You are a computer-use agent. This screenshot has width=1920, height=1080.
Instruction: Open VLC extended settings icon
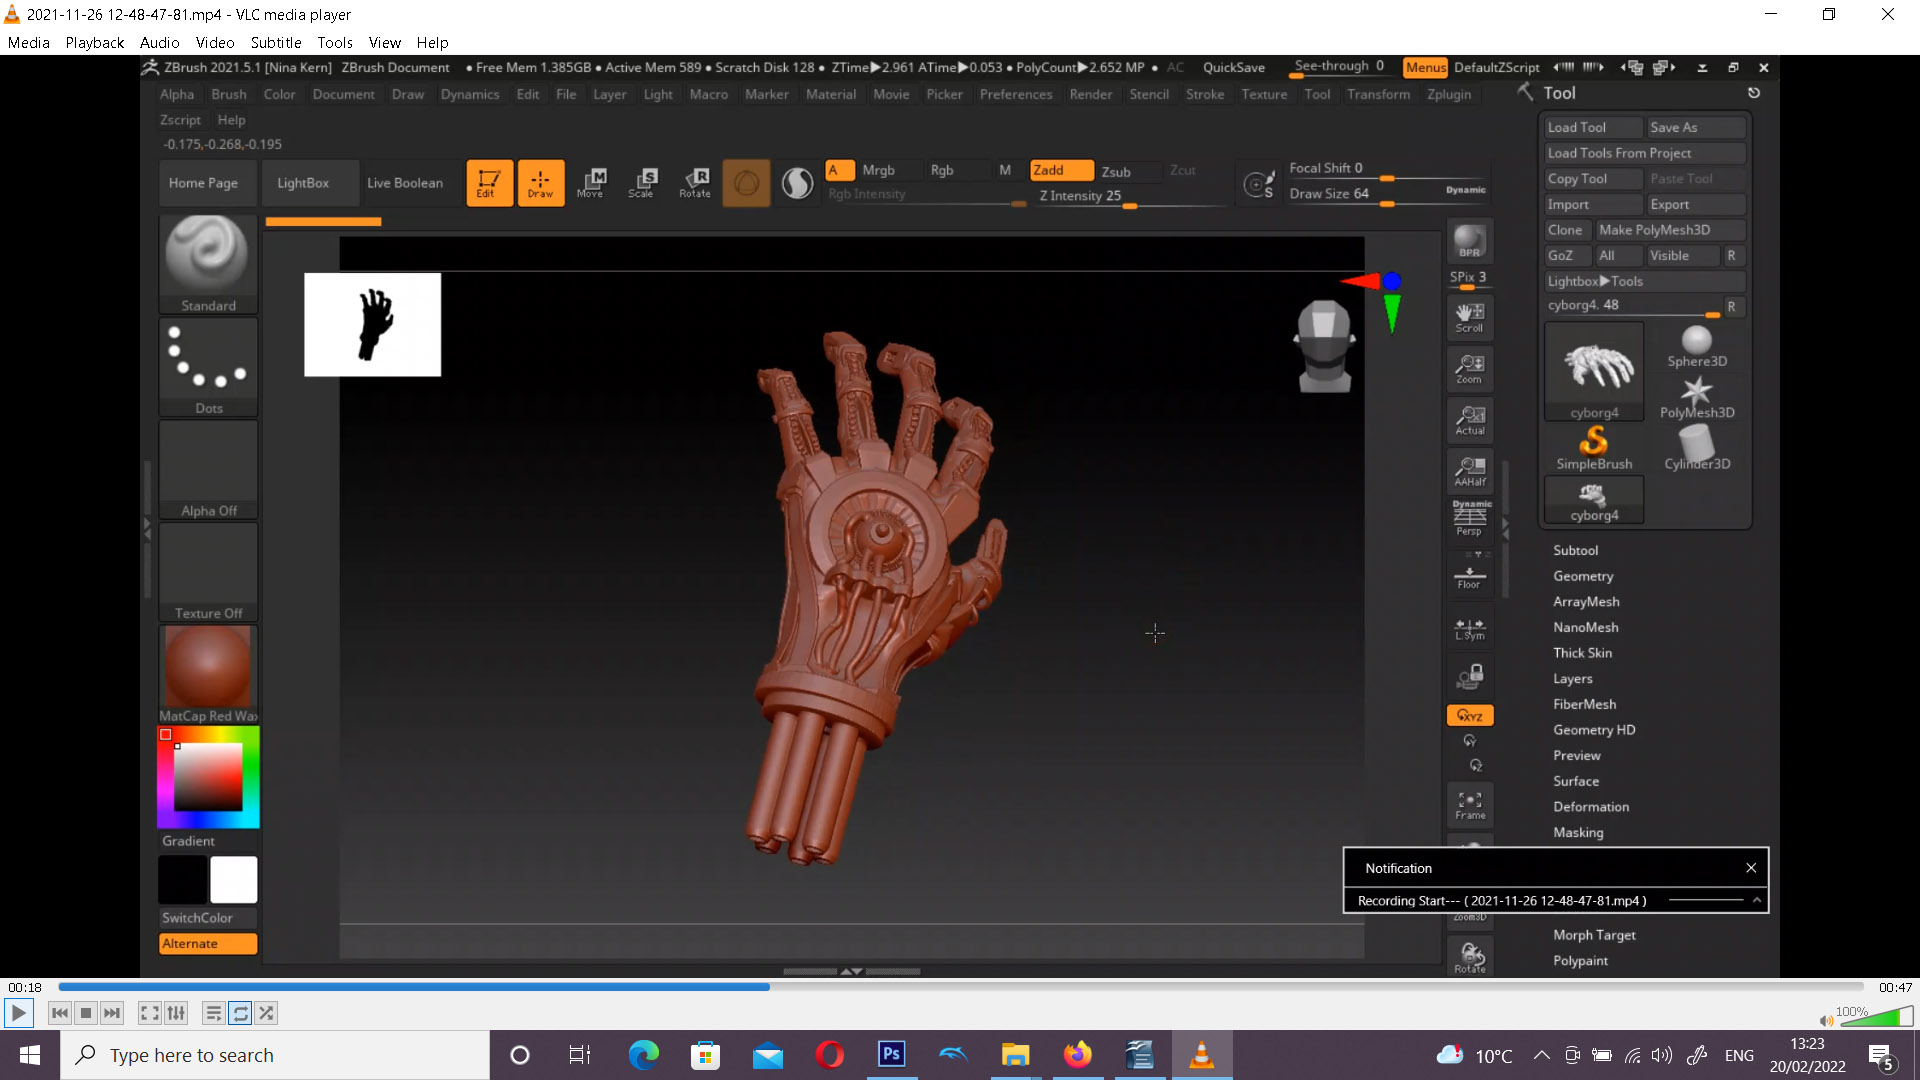point(176,1013)
